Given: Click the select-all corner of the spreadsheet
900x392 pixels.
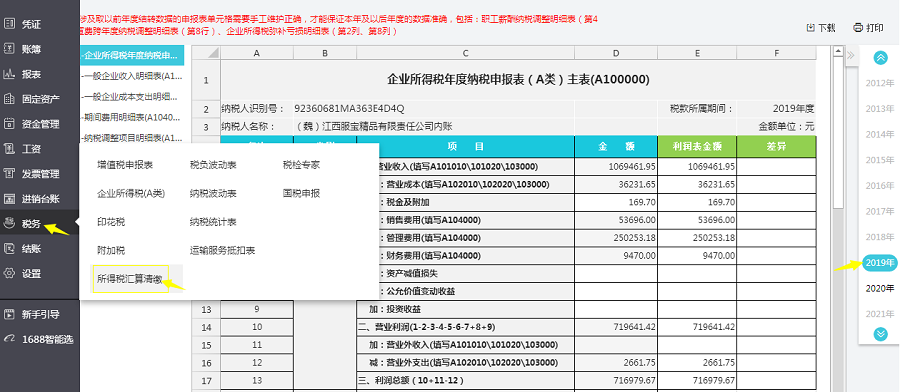Looking at the screenshot, I should pos(206,53).
